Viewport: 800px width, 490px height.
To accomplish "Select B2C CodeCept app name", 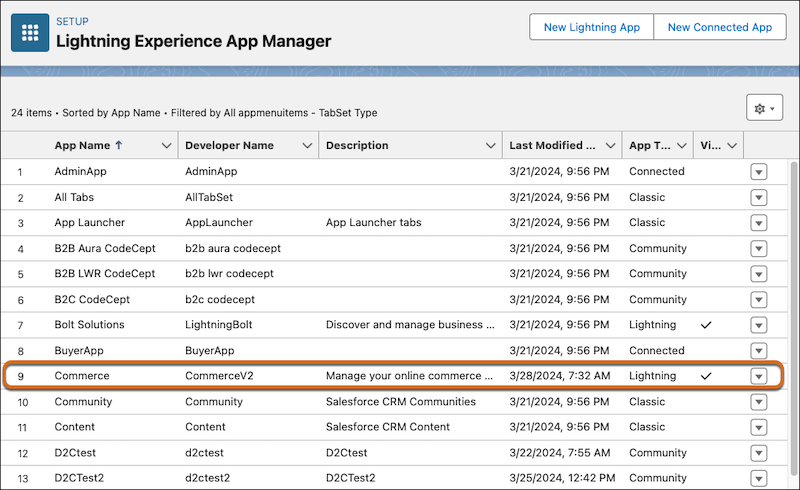I will pos(92,299).
